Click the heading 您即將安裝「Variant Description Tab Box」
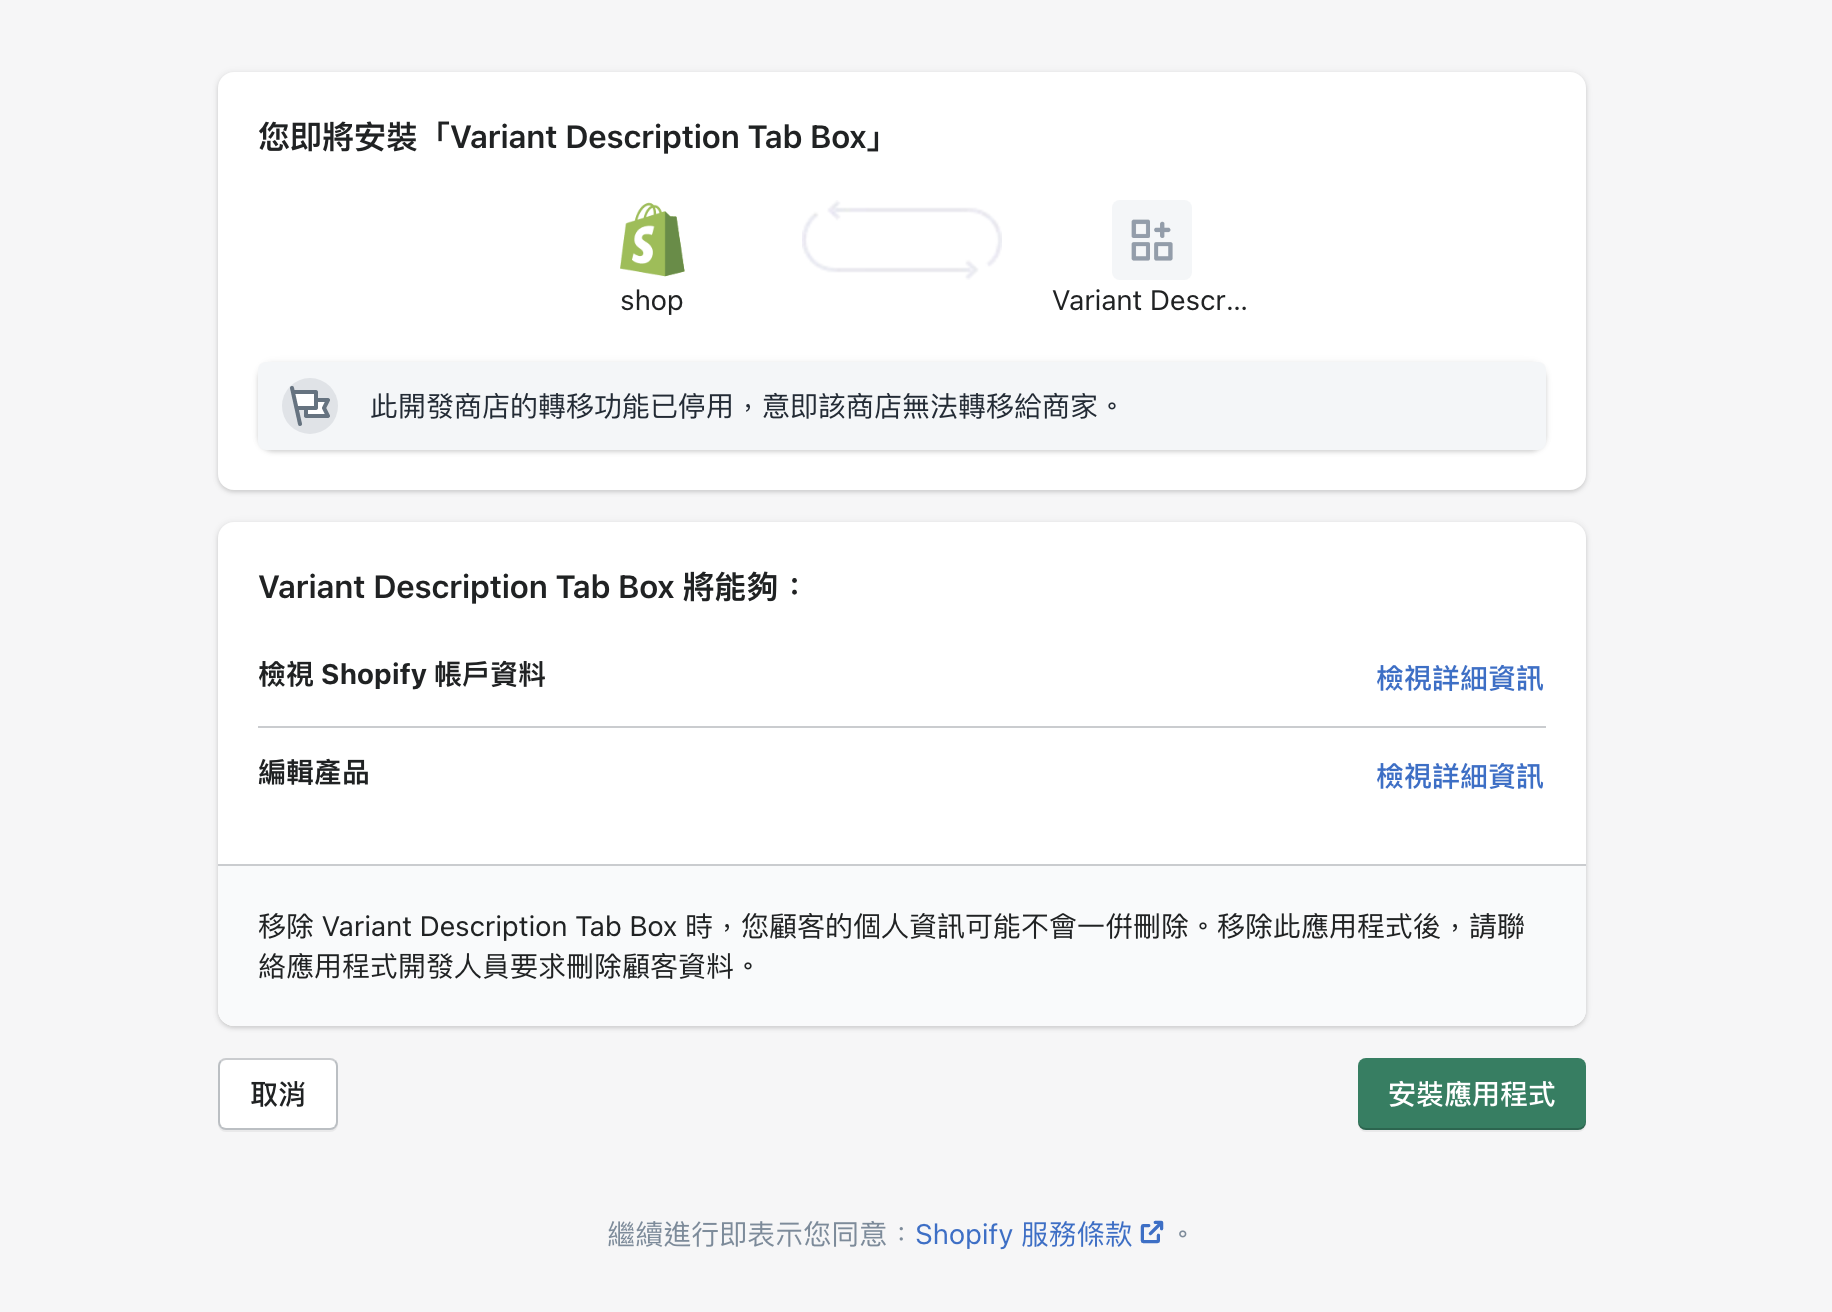The image size is (1832, 1312). (x=571, y=137)
